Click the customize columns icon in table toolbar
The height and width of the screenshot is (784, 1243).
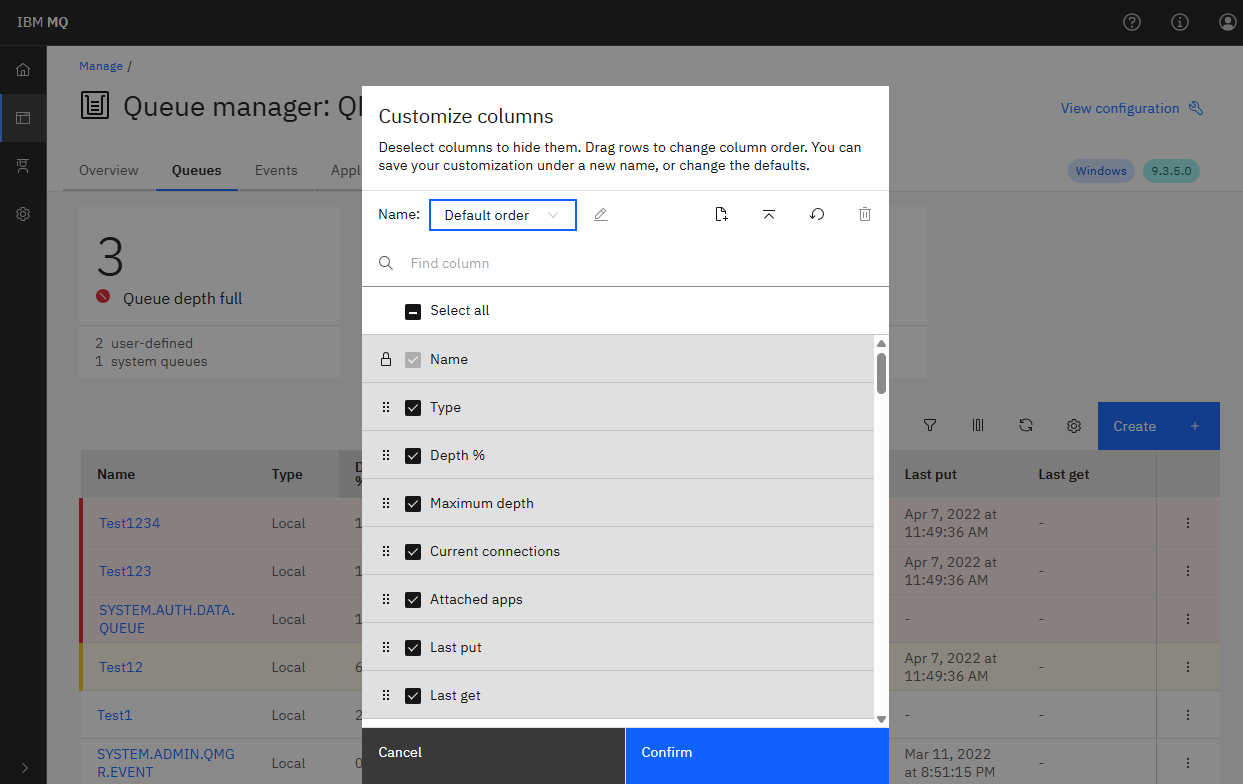pos(978,426)
